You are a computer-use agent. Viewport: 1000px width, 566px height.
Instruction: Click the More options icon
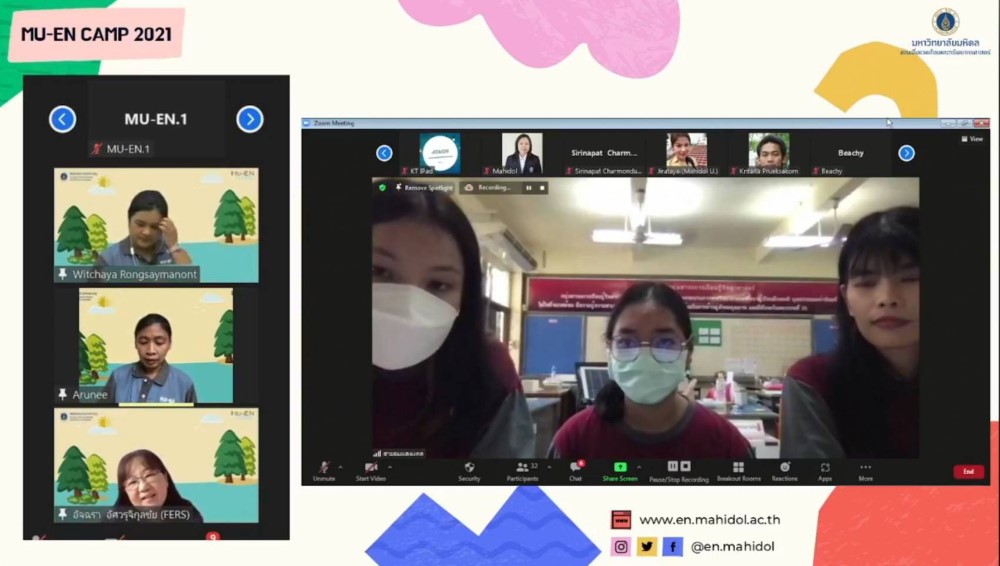[x=865, y=468]
